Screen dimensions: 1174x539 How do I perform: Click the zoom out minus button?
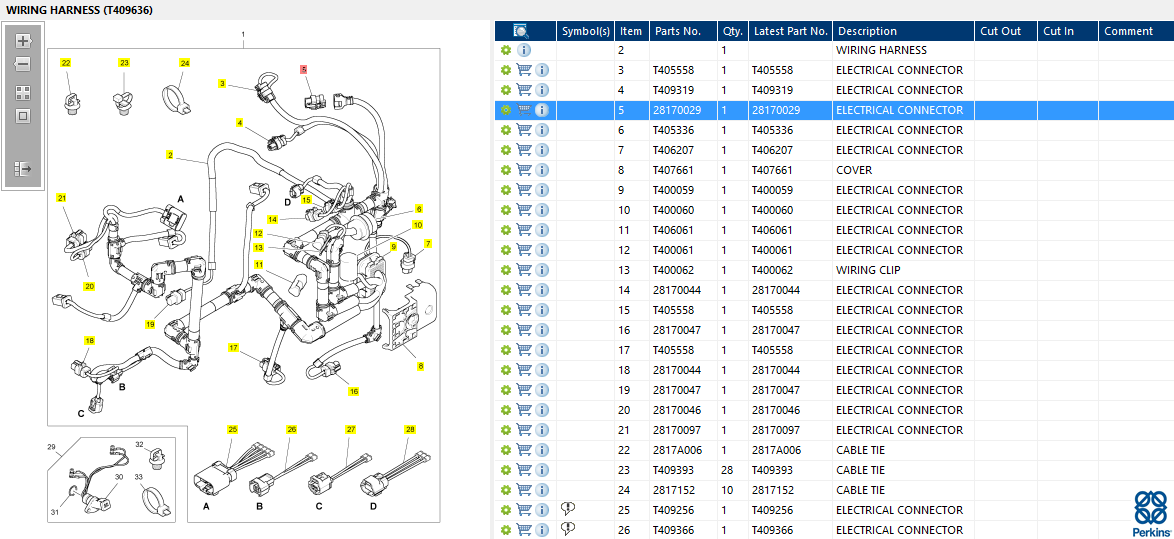click(23, 64)
